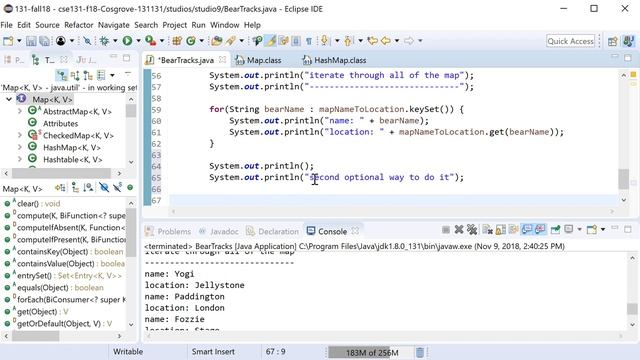Open the Refactor menu

pos(79,25)
